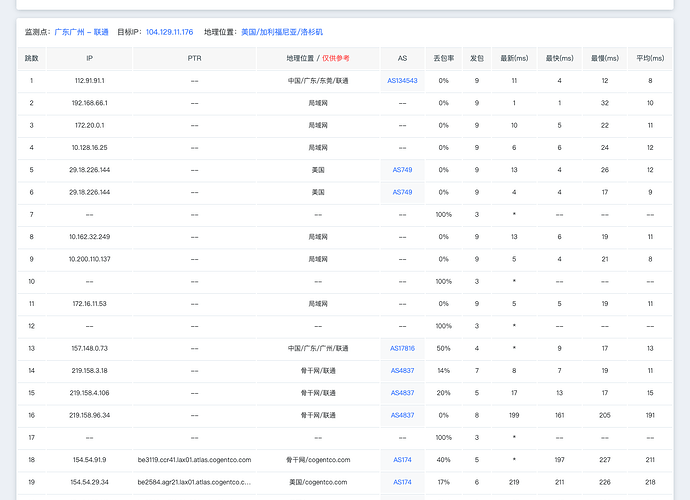Select IP cell 192.168.66.1
This screenshot has width=690, height=500.
pos(89,103)
